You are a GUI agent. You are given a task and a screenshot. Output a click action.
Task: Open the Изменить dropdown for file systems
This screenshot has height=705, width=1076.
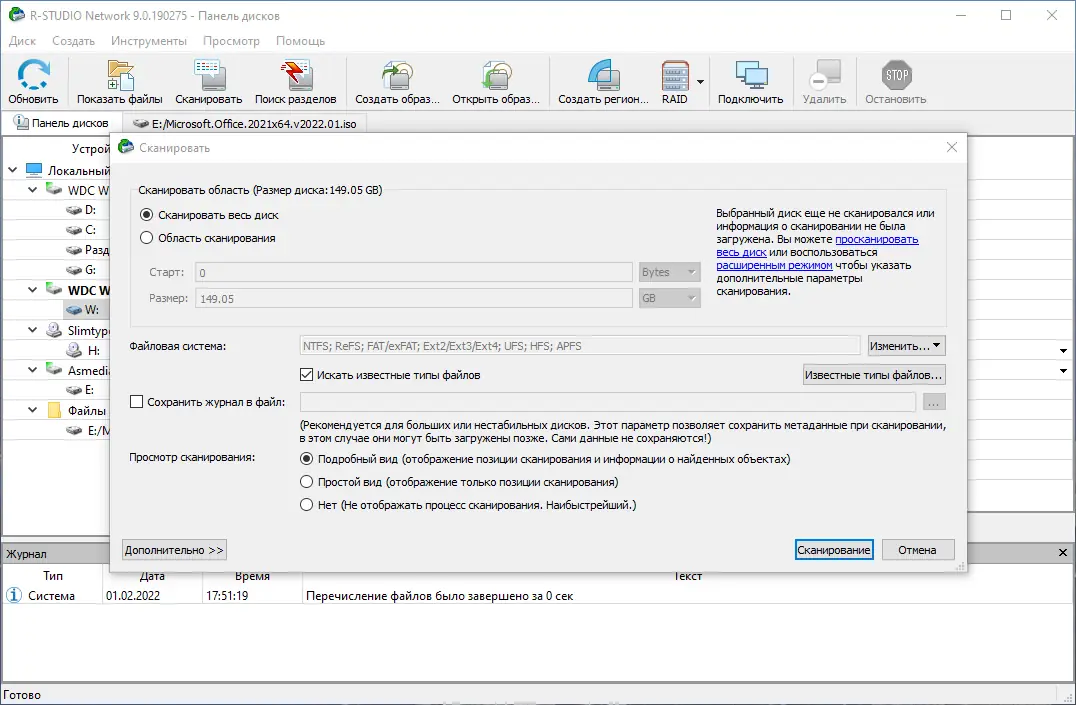(x=905, y=345)
